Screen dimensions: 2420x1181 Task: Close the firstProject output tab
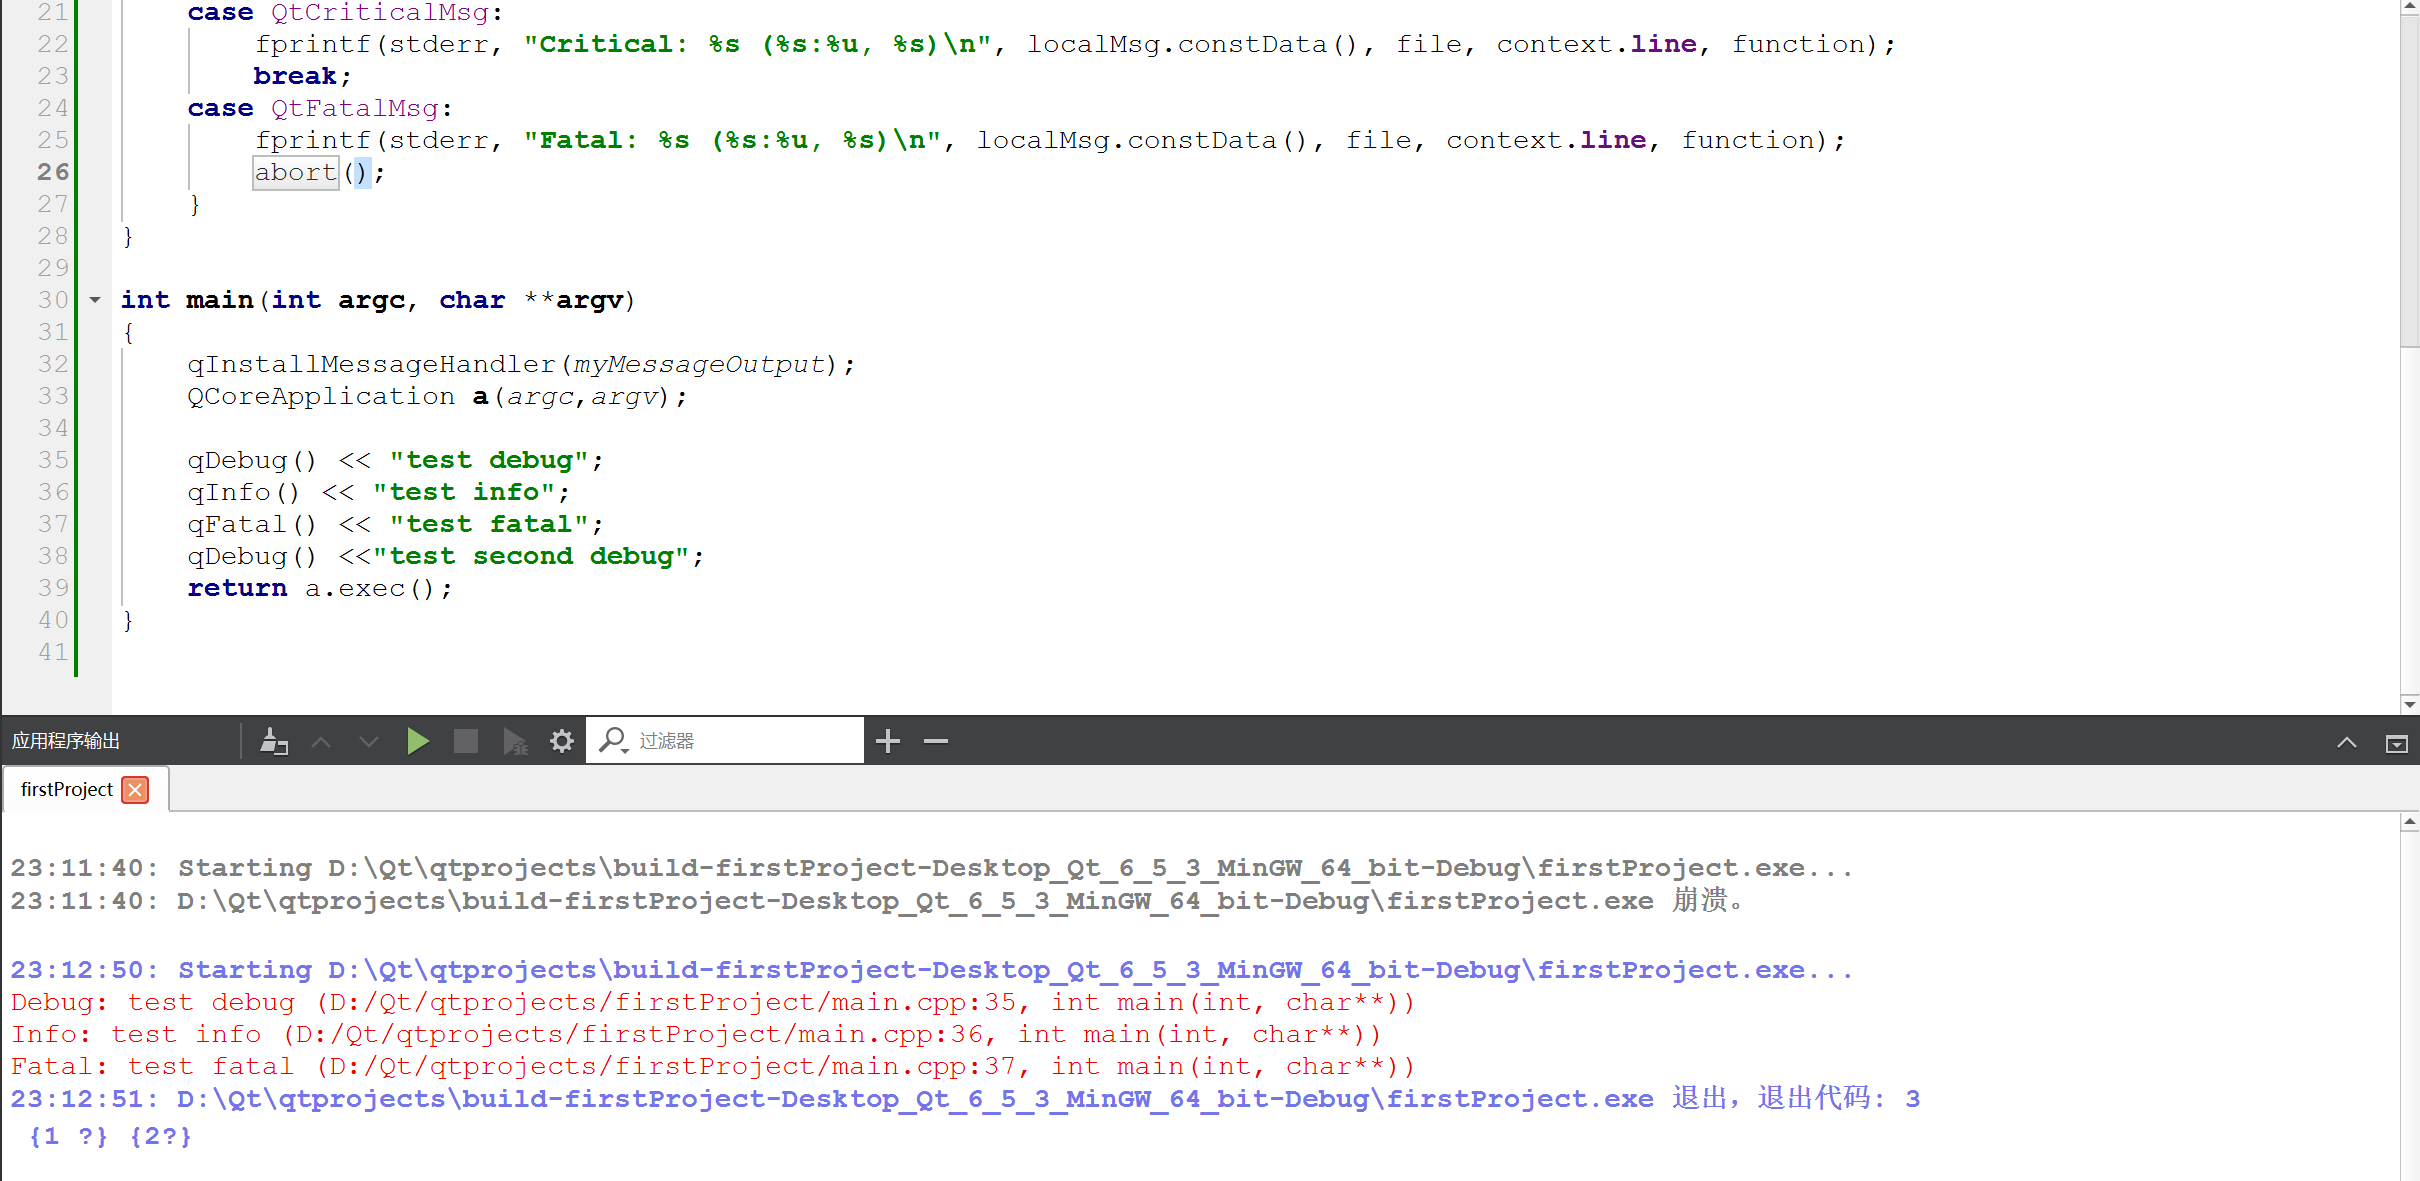coord(135,790)
